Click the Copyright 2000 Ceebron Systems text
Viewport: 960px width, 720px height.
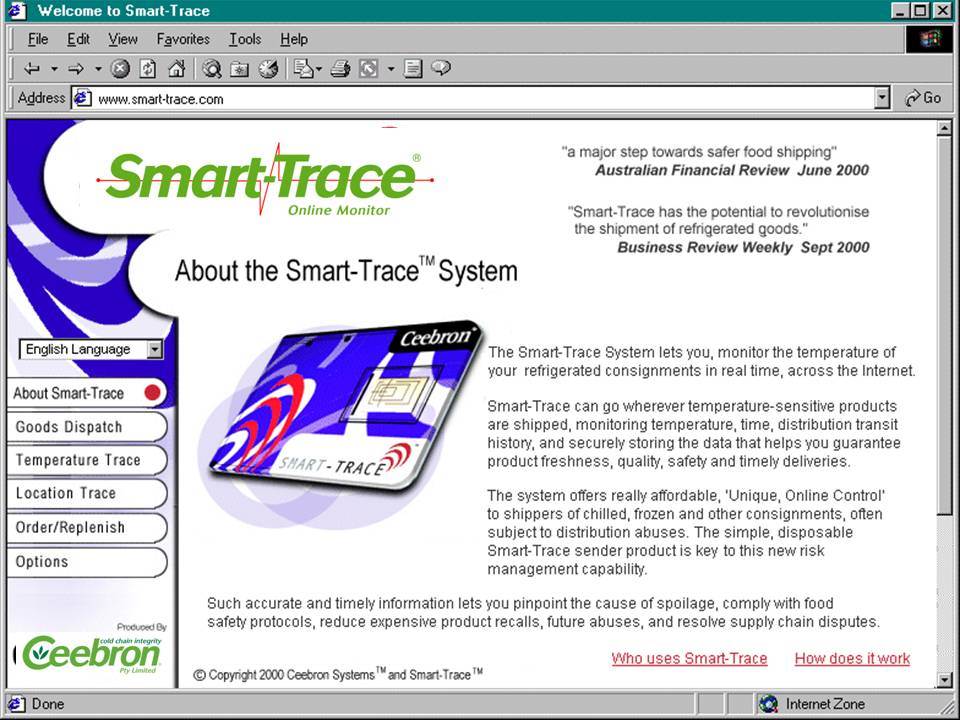click(338, 674)
